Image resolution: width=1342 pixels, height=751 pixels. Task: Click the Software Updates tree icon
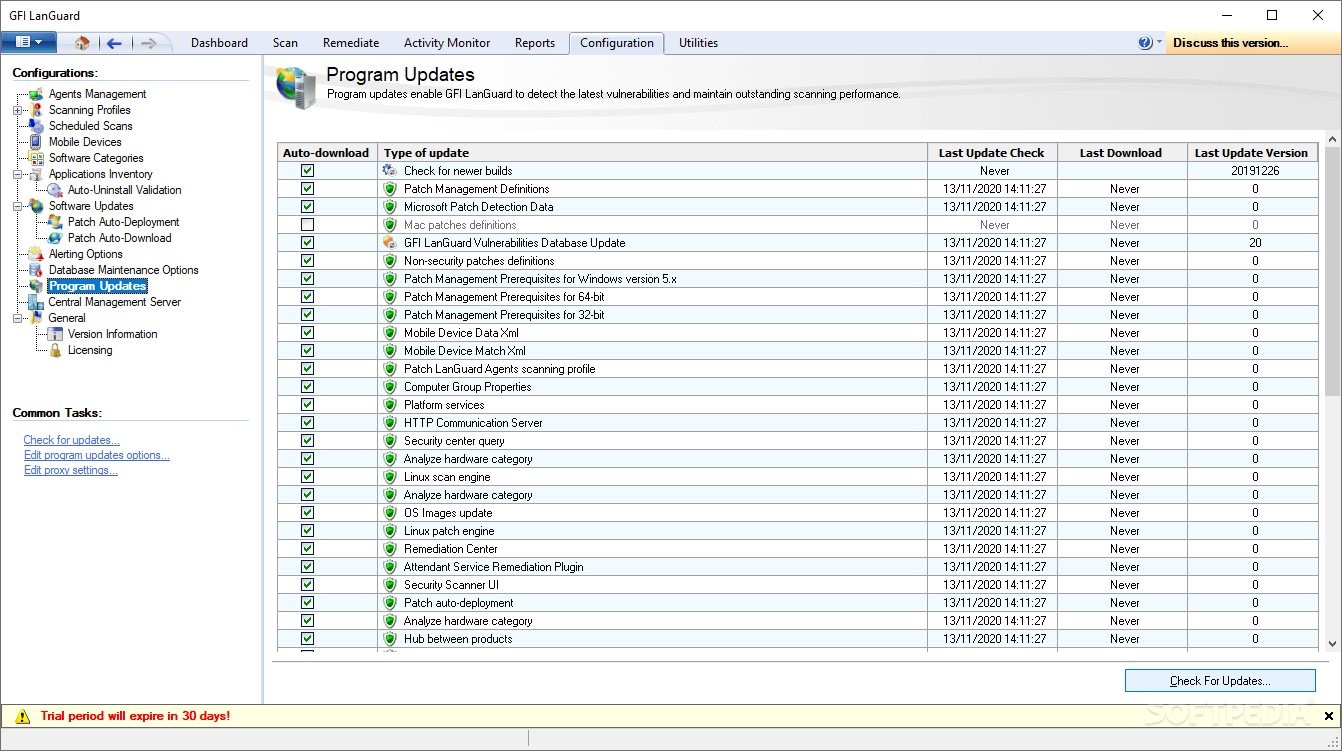click(36, 206)
